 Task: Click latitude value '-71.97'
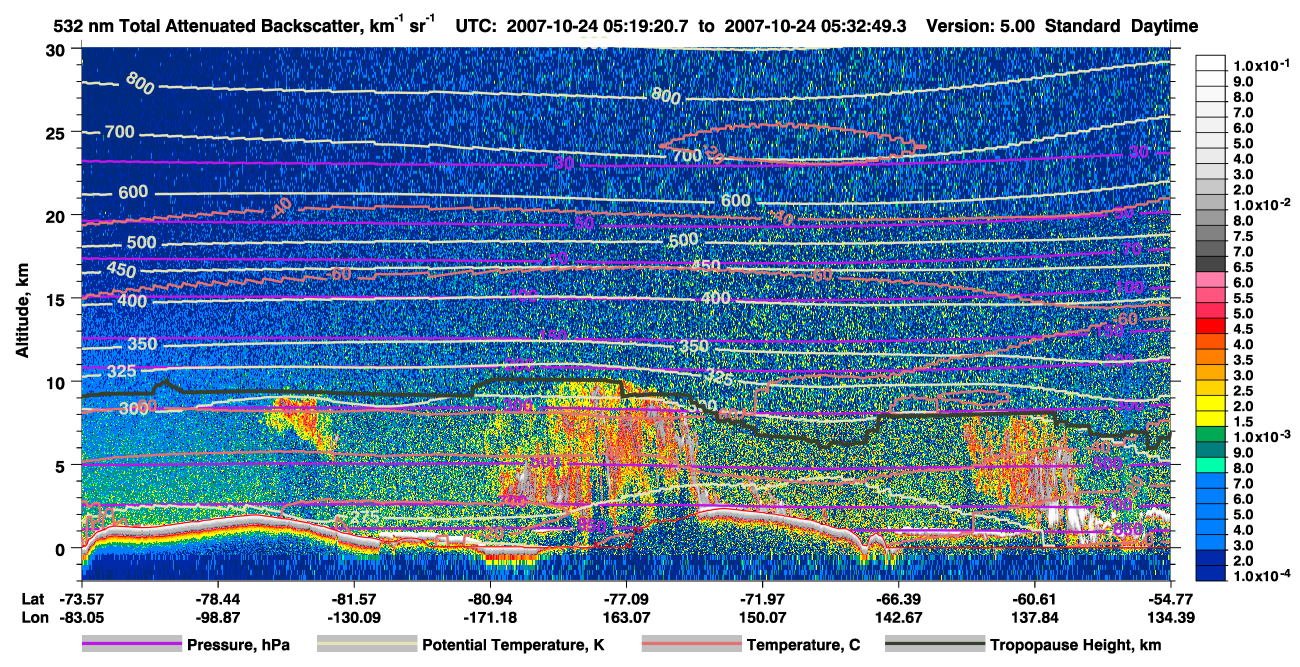tap(762, 599)
